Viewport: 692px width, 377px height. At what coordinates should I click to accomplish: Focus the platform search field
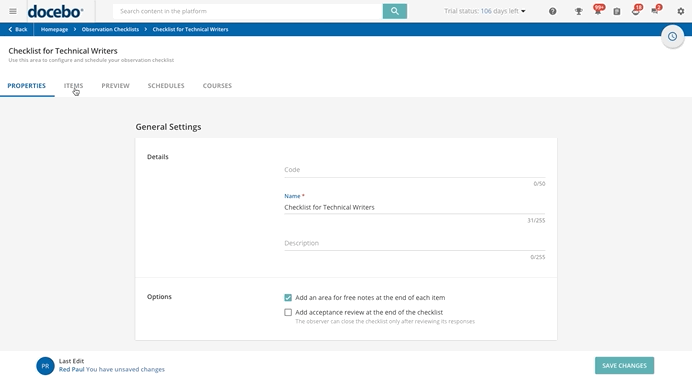pos(248,11)
